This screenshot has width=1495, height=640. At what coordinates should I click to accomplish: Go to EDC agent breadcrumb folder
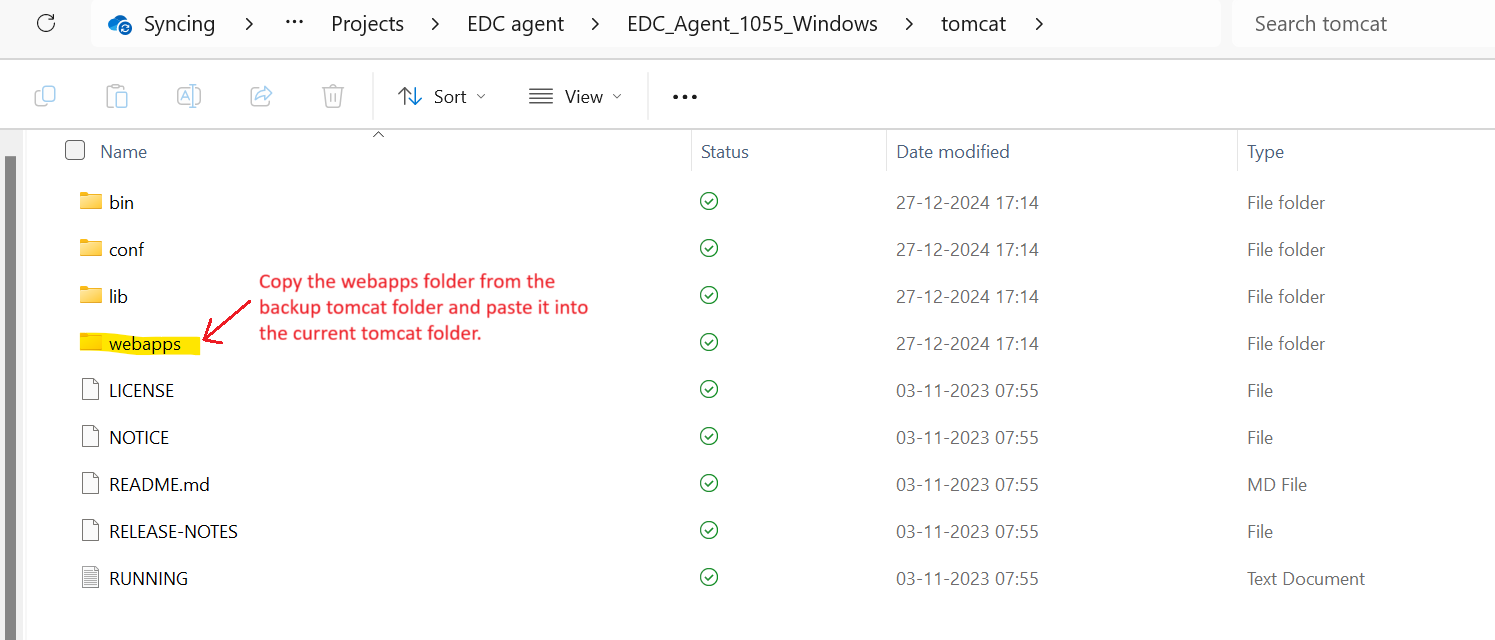pyautogui.click(x=516, y=24)
